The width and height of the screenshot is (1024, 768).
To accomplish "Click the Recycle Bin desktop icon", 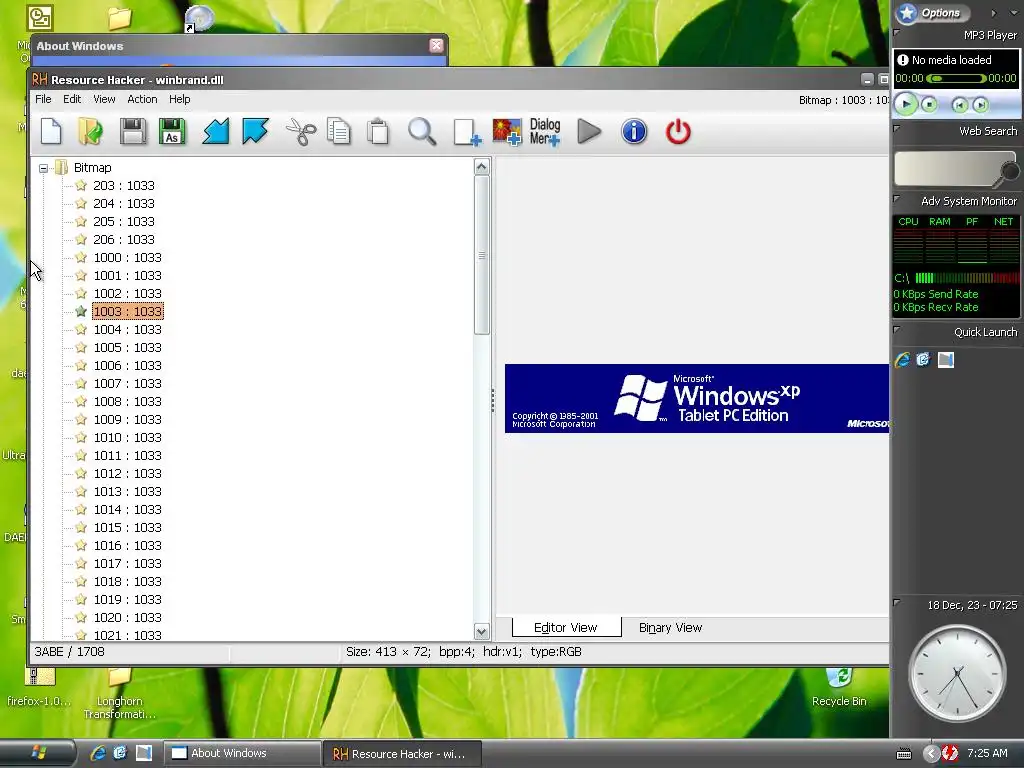I will click(839, 687).
